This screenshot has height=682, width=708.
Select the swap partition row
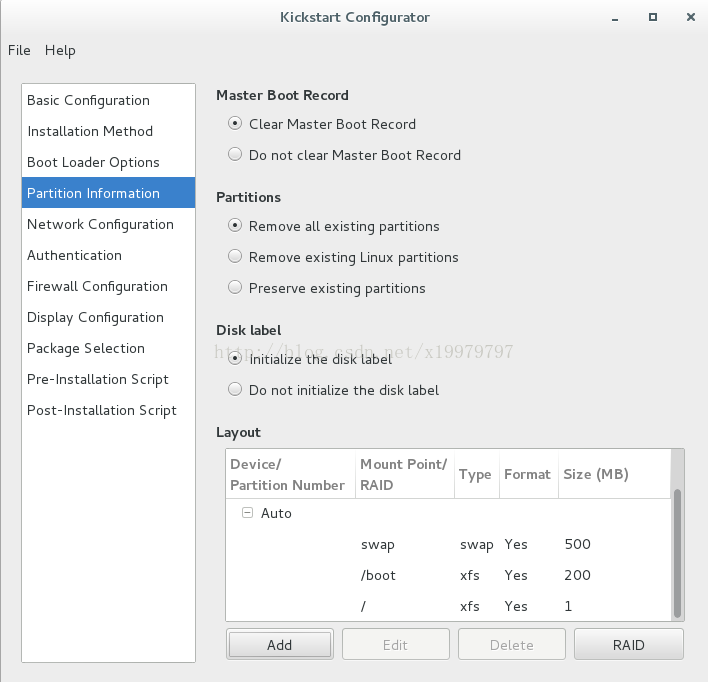[448, 544]
